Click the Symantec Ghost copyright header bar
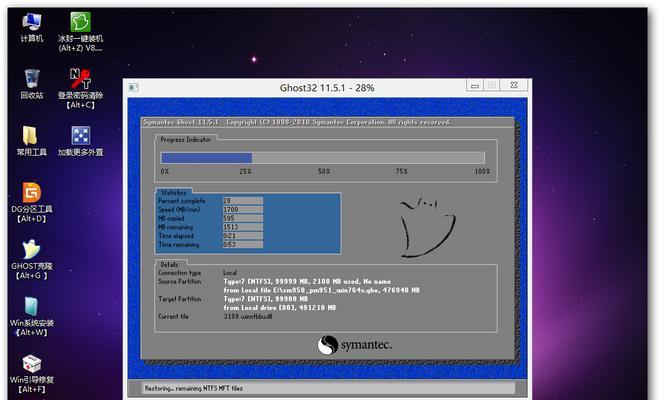The image size is (660, 400). pyautogui.click(x=327, y=122)
